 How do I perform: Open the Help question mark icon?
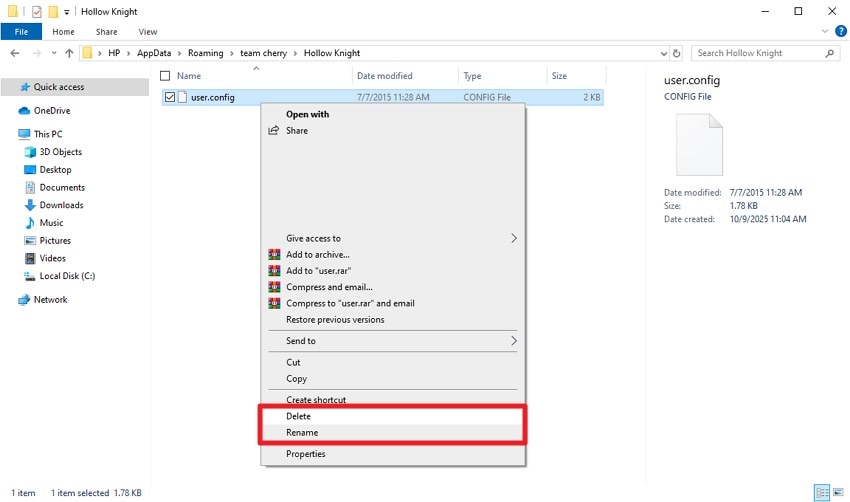coord(841,31)
